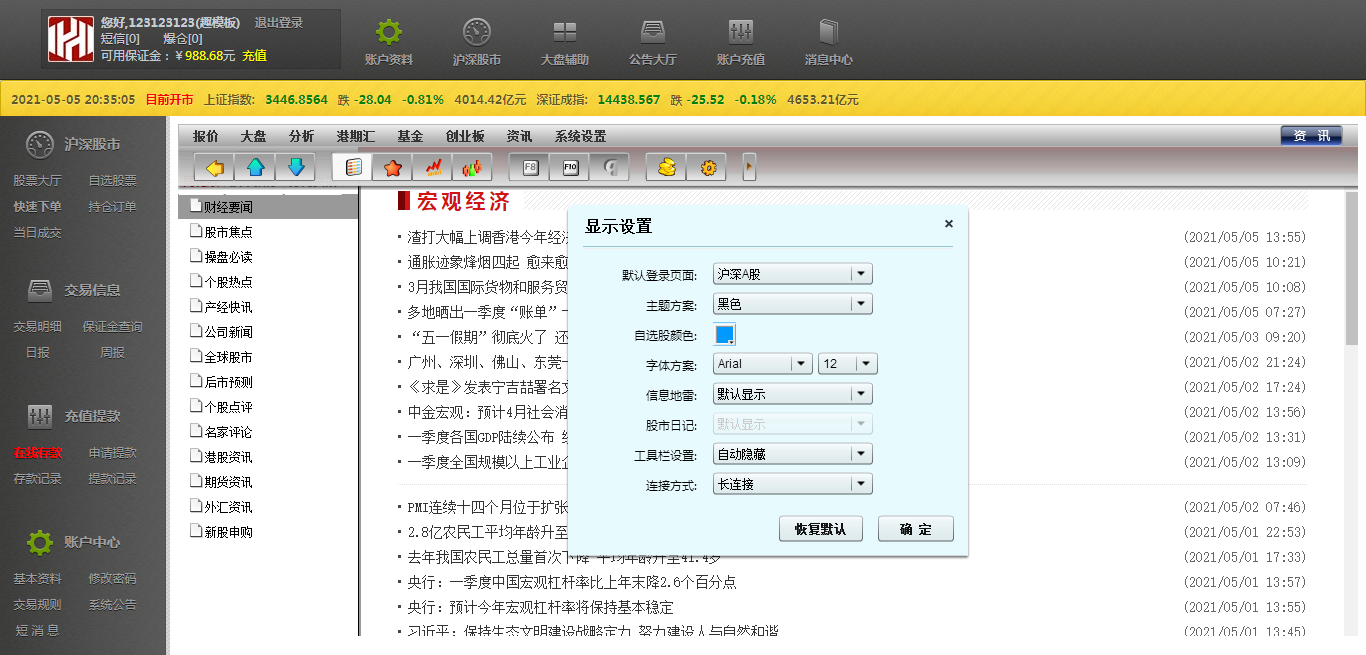Click the yellow back arrow toolbar icon
Image resolution: width=1366 pixels, height=655 pixels.
click(x=214, y=168)
